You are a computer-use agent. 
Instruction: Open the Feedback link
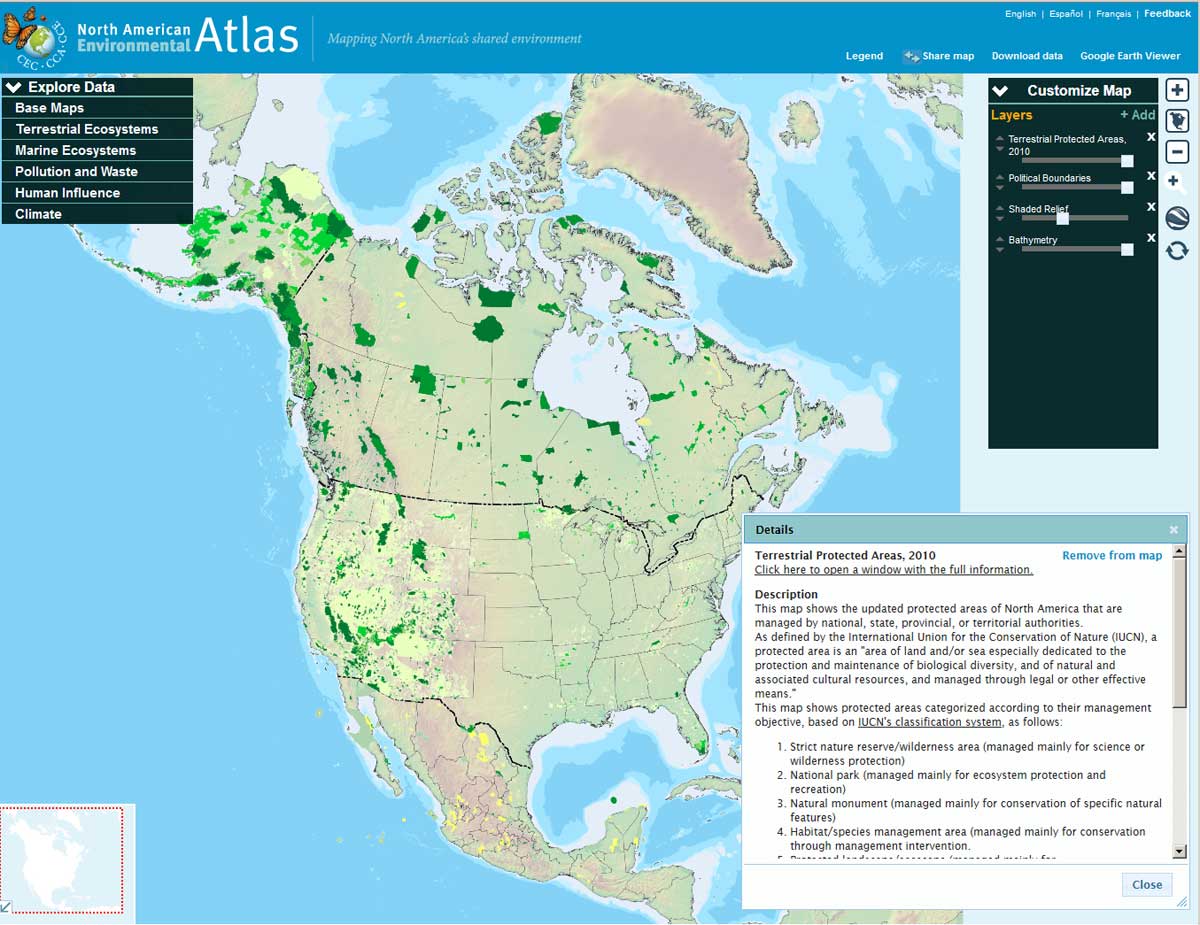coord(1168,14)
